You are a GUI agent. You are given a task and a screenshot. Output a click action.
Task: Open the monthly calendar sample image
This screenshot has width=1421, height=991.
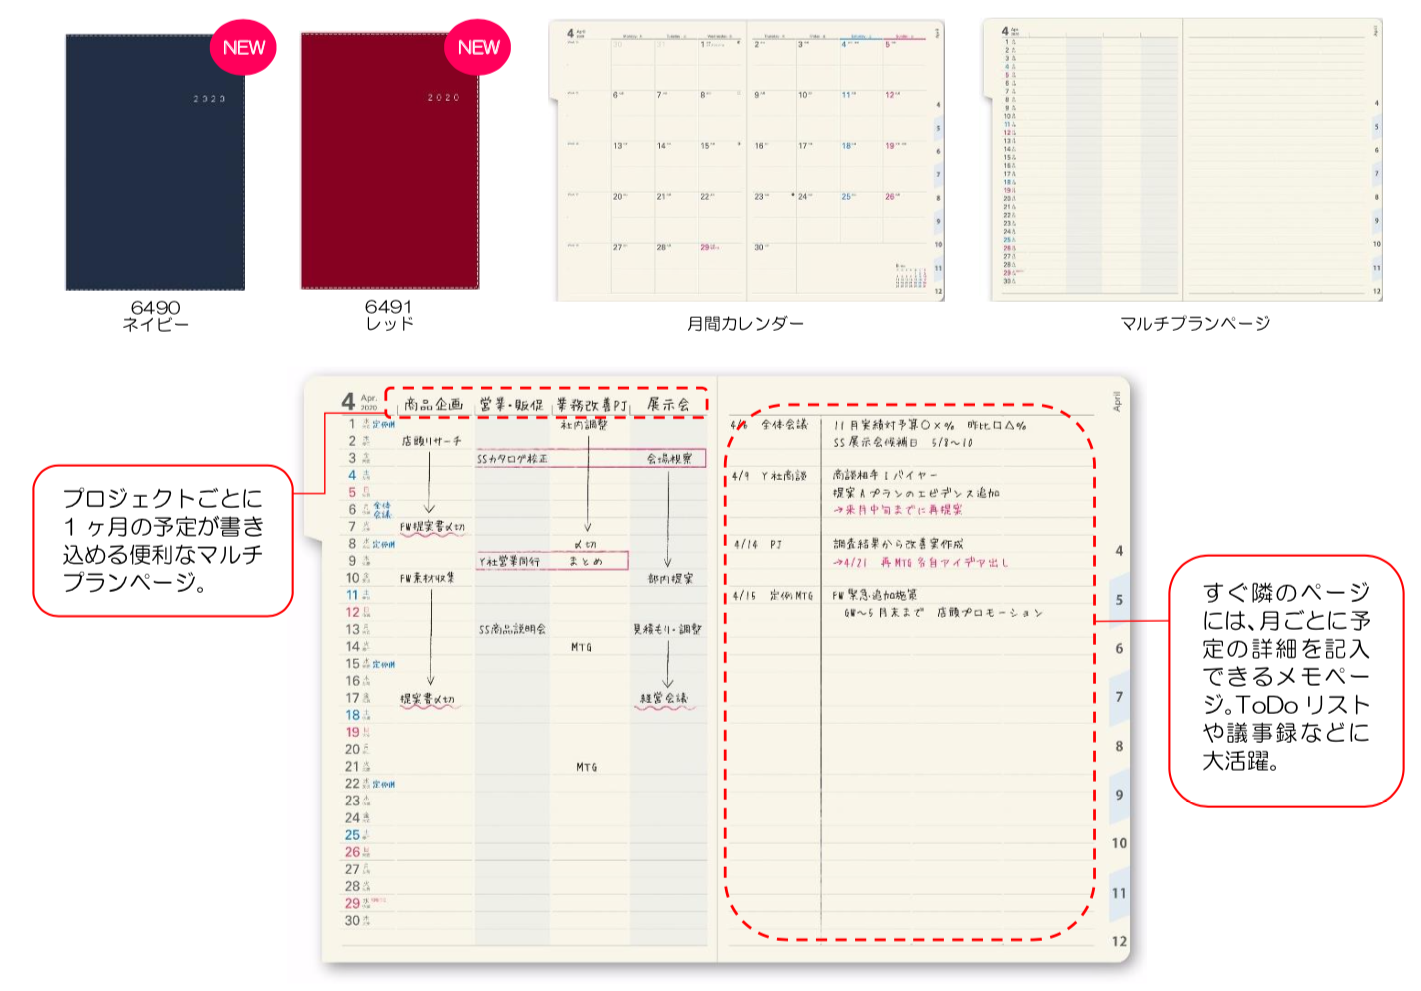pos(747,160)
